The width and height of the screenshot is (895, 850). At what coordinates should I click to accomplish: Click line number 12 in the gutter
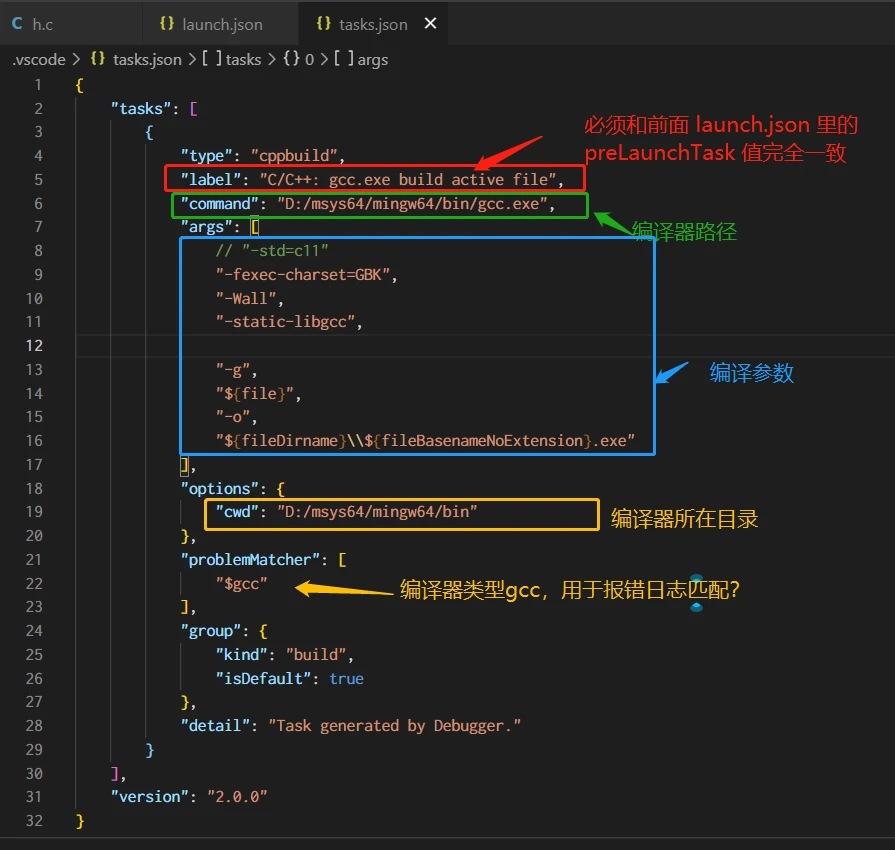coord(34,346)
